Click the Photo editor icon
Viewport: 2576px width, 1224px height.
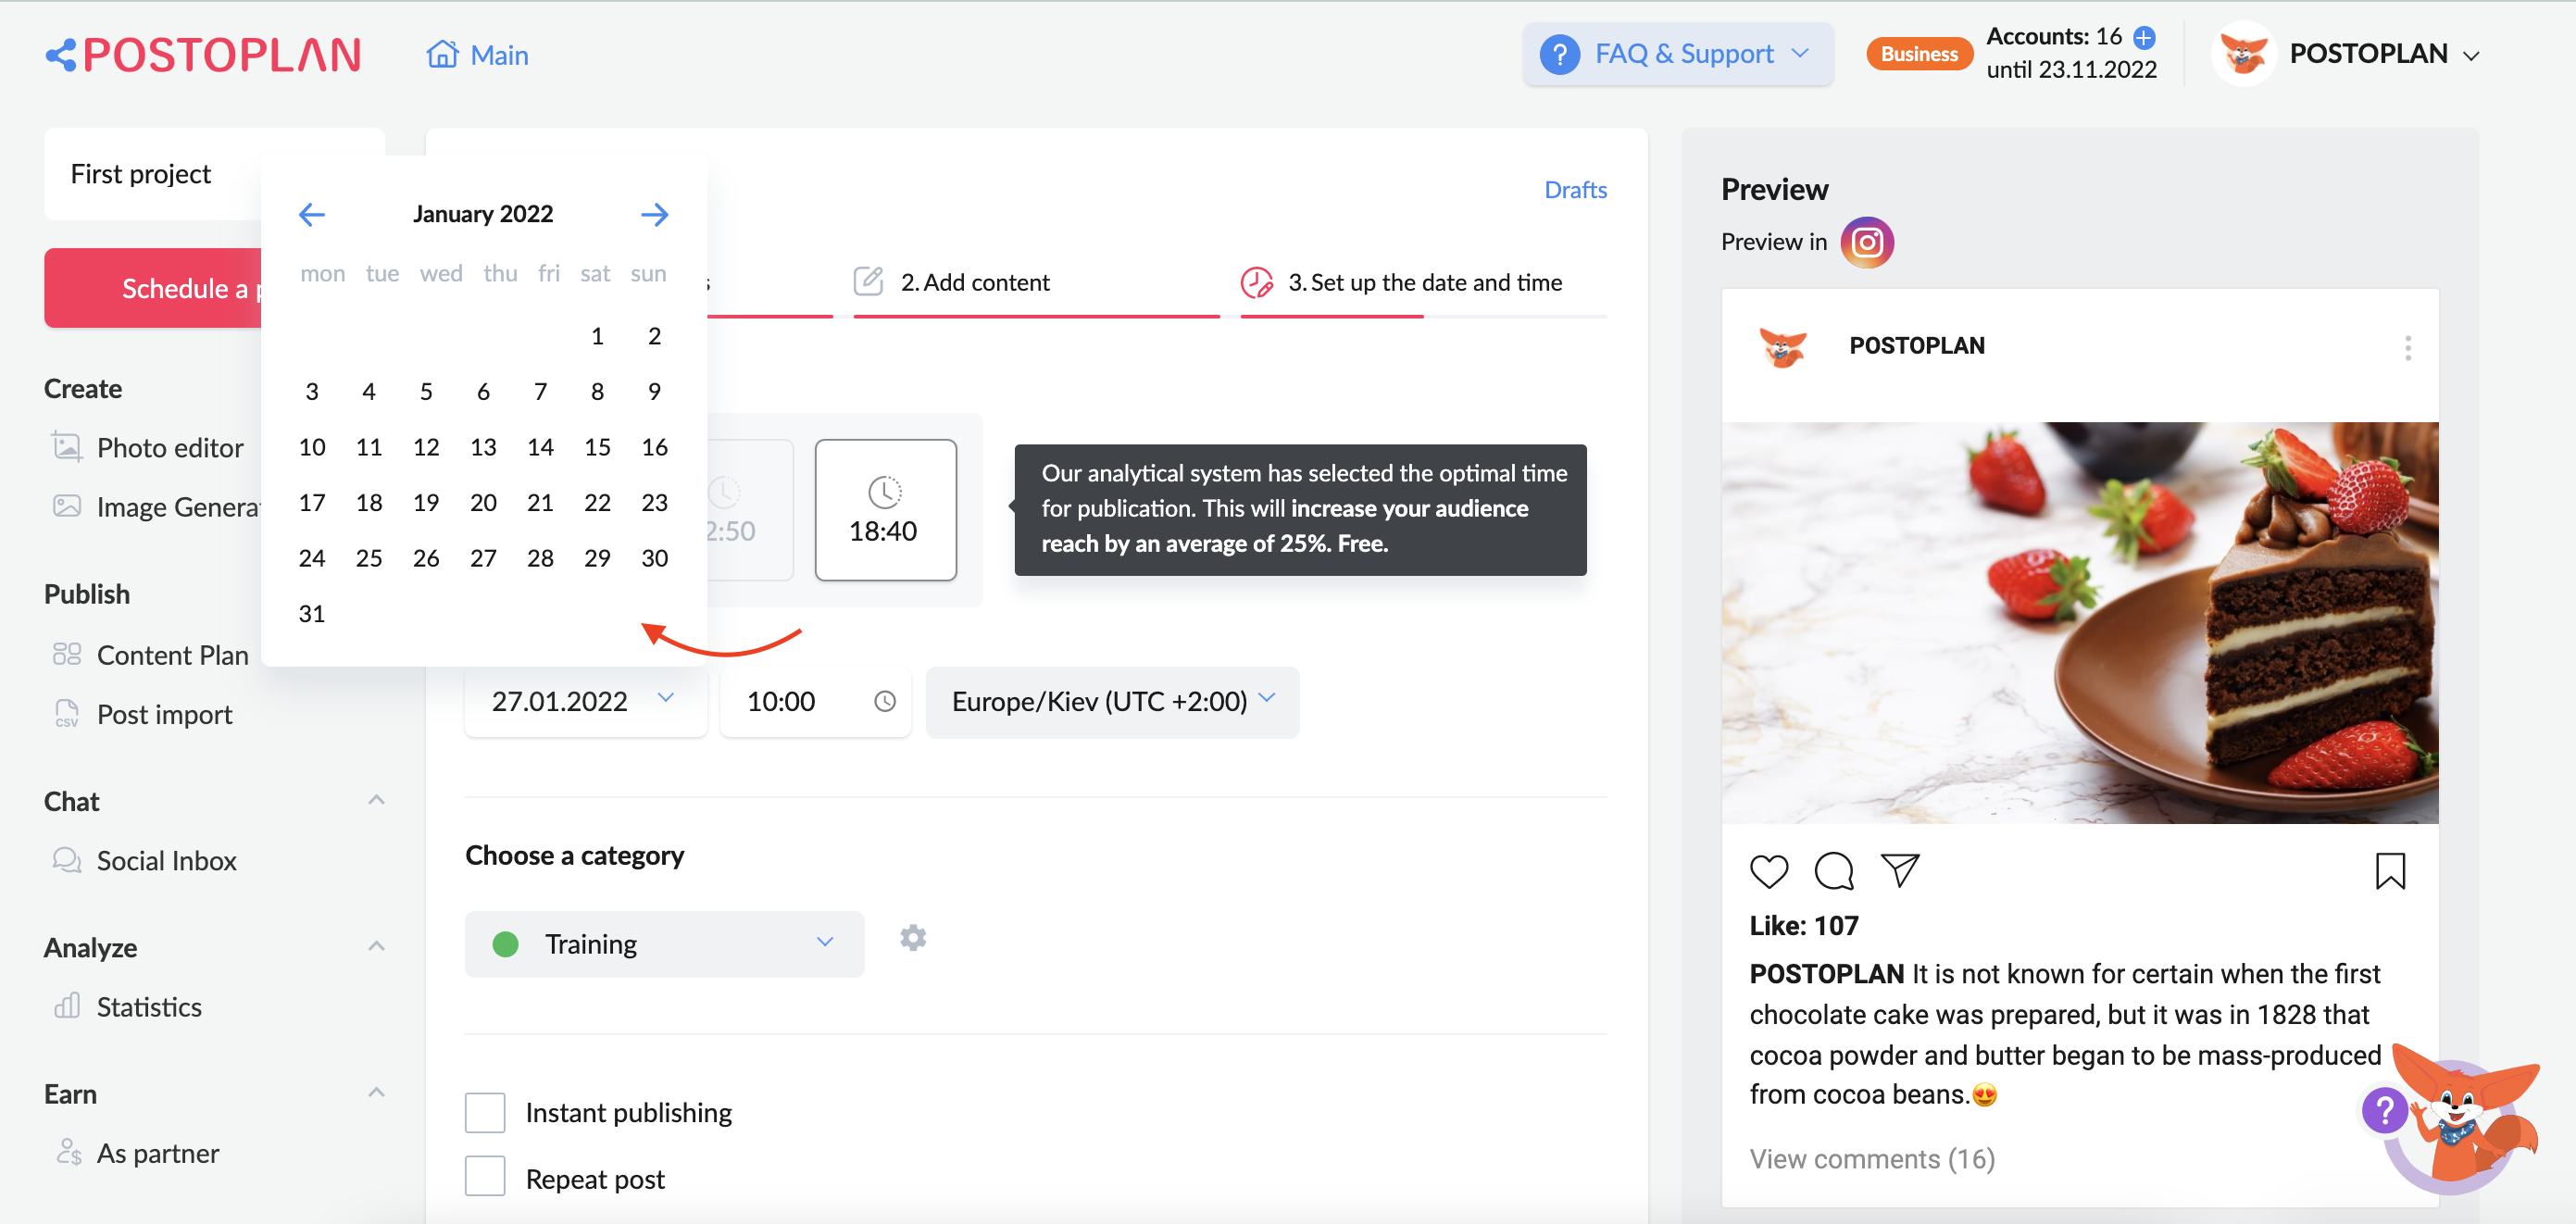pyautogui.click(x=67, y=446)
